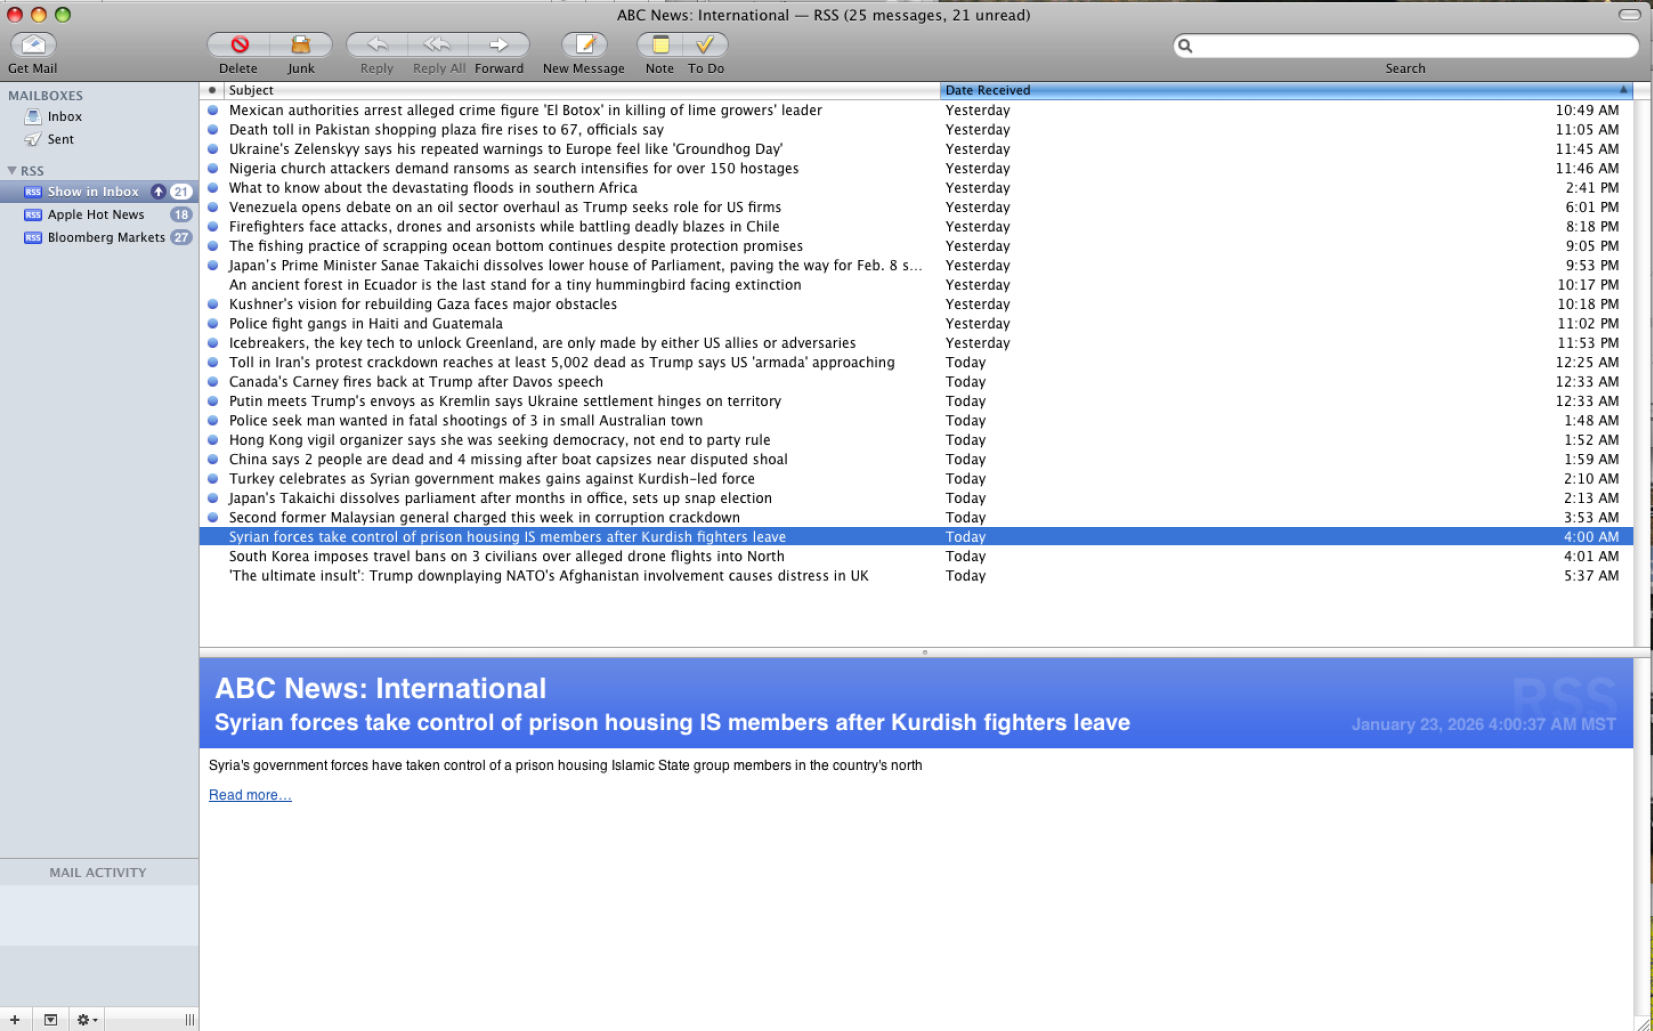Compose with the New Message icon
Viewport: 1653px width, 1031px height.
[x=584, y=45]
